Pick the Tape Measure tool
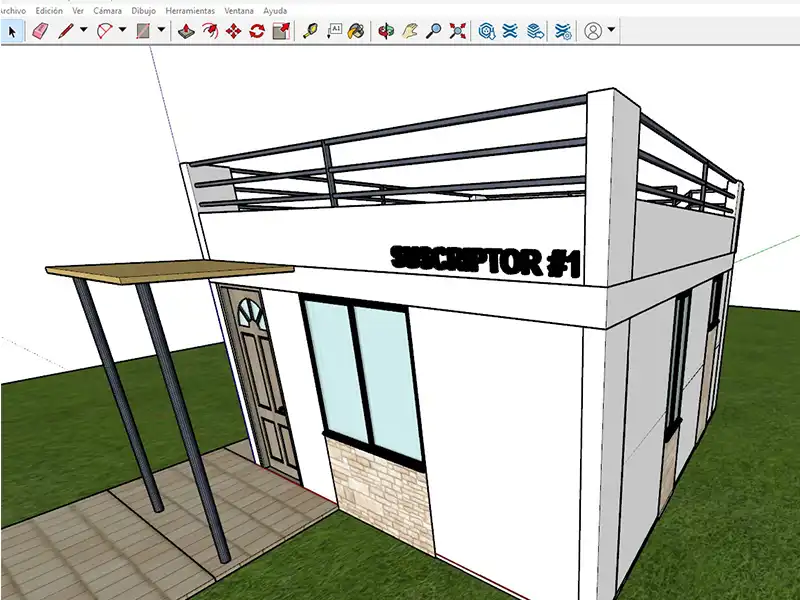The image size is (800, 600). (311, 31)
